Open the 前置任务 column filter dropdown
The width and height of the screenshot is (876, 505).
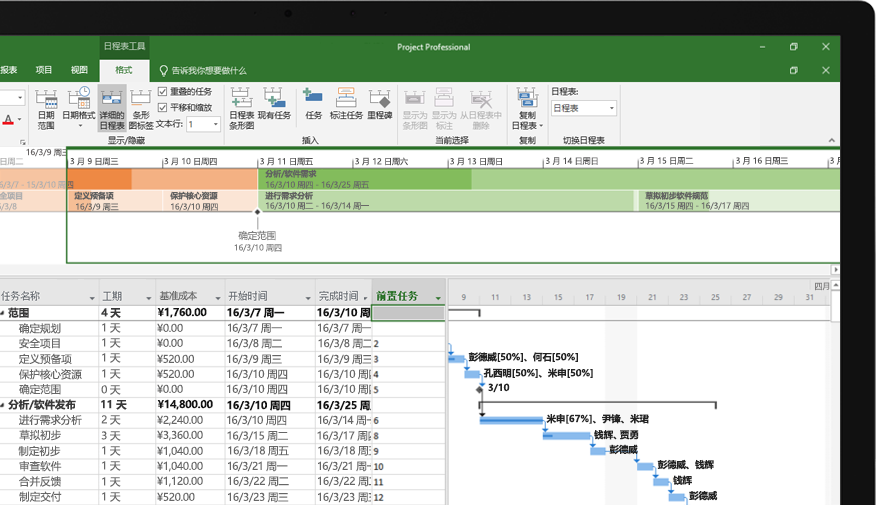pyautogui.click(x=439, y=298)
